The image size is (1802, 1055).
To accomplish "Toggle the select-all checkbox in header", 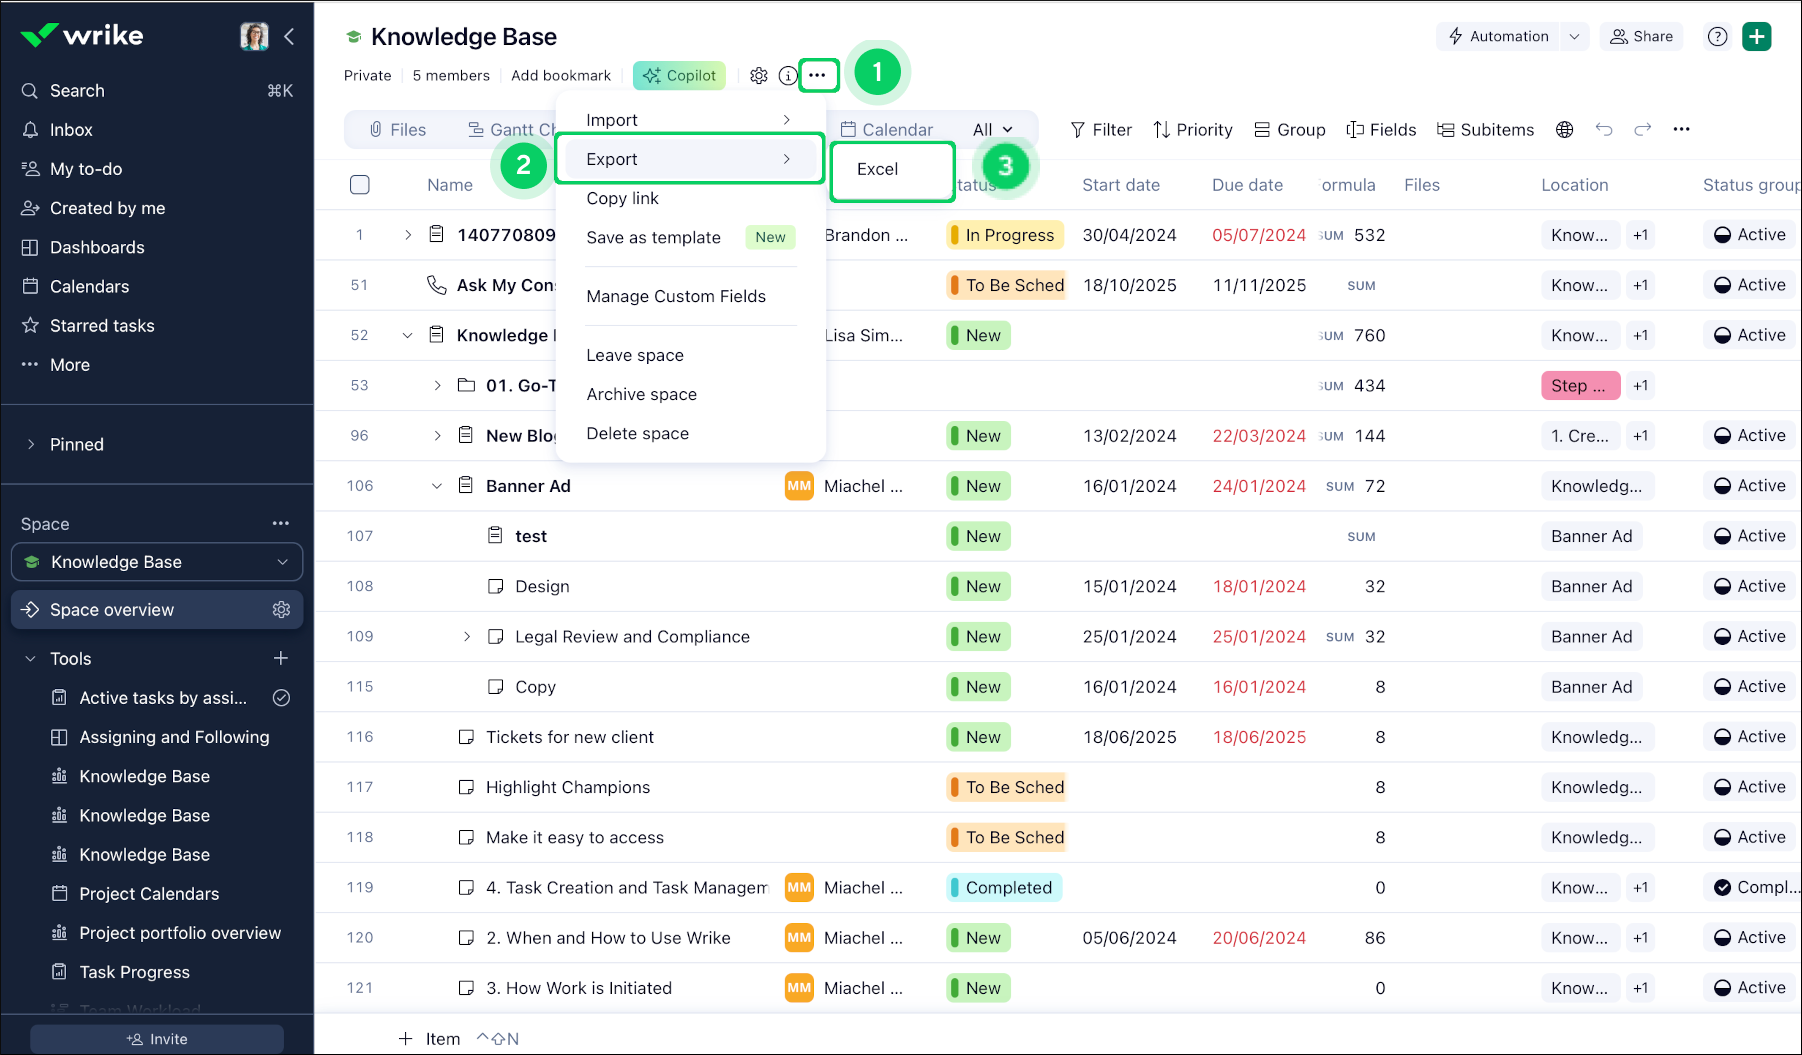I will [360, 185].
